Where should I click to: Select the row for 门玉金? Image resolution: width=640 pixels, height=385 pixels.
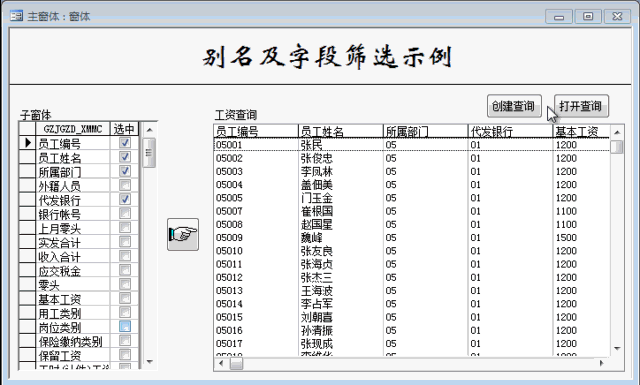pyautogui.click(x=412, y=198)
